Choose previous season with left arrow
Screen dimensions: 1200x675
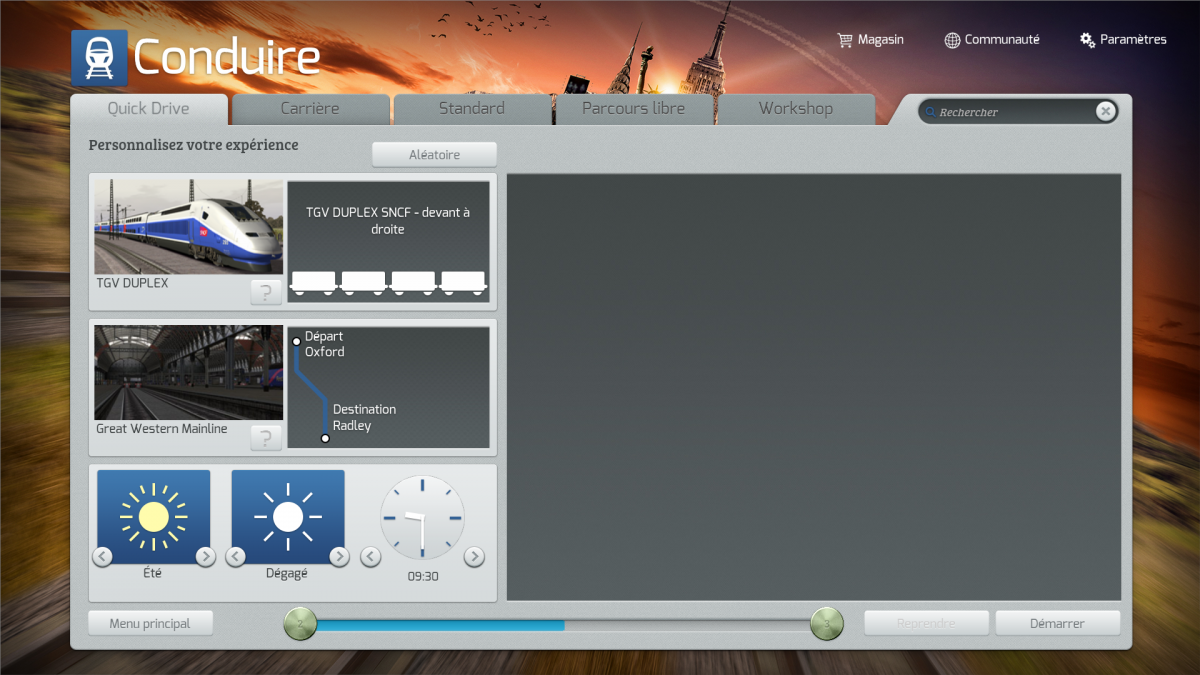(x=103, y=557)
